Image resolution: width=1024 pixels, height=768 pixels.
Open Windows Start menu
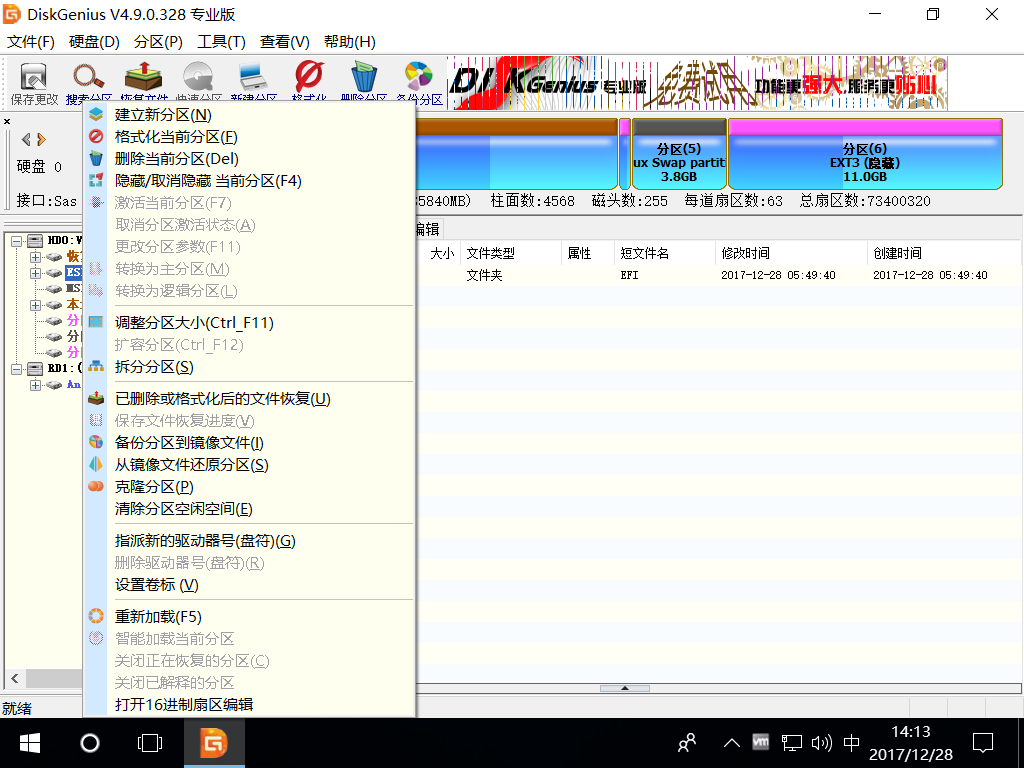(29, 743)
